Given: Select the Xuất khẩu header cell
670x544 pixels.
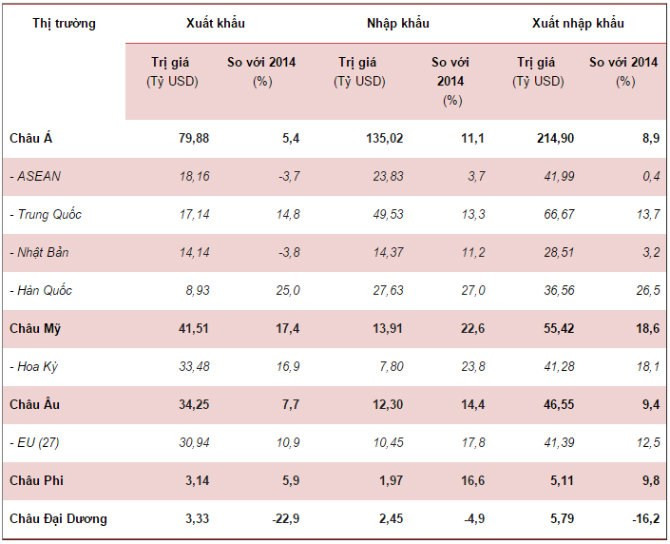Looking at the screenshot, I should pos(215,23).
